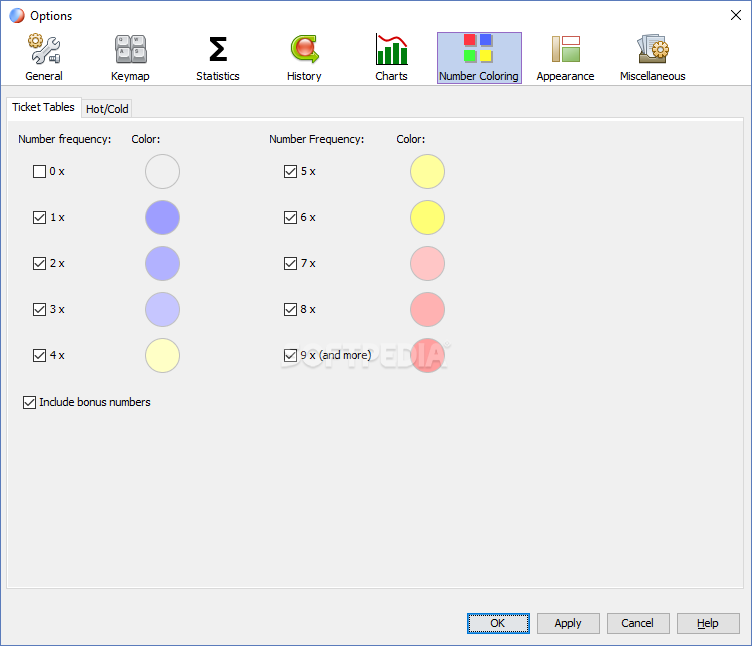752x646 pixels.
Task: Pick the color for 0 x frequency
Action: click(x=163, y=171)
